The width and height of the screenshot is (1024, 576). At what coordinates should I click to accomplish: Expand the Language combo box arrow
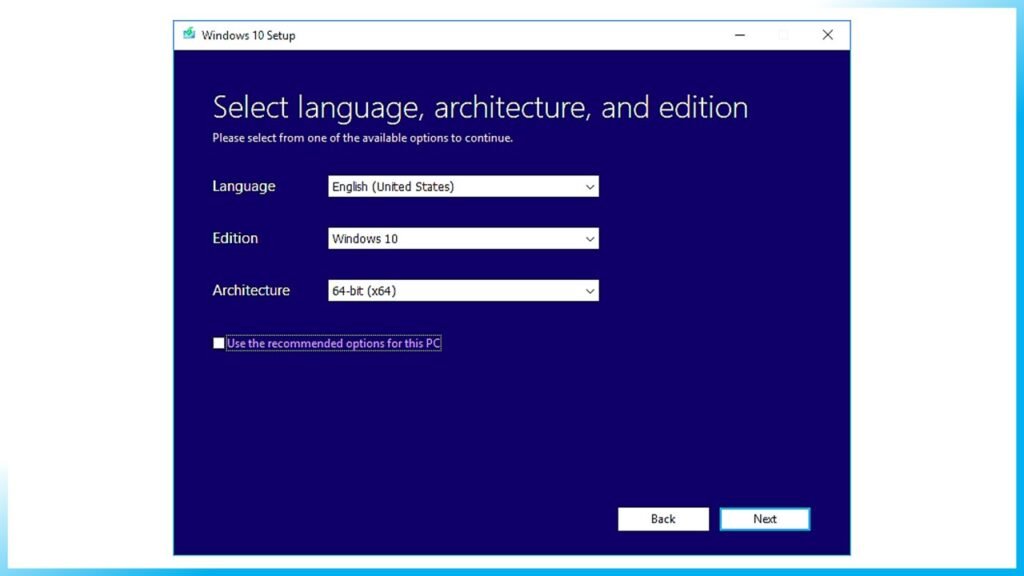(590, 186)
